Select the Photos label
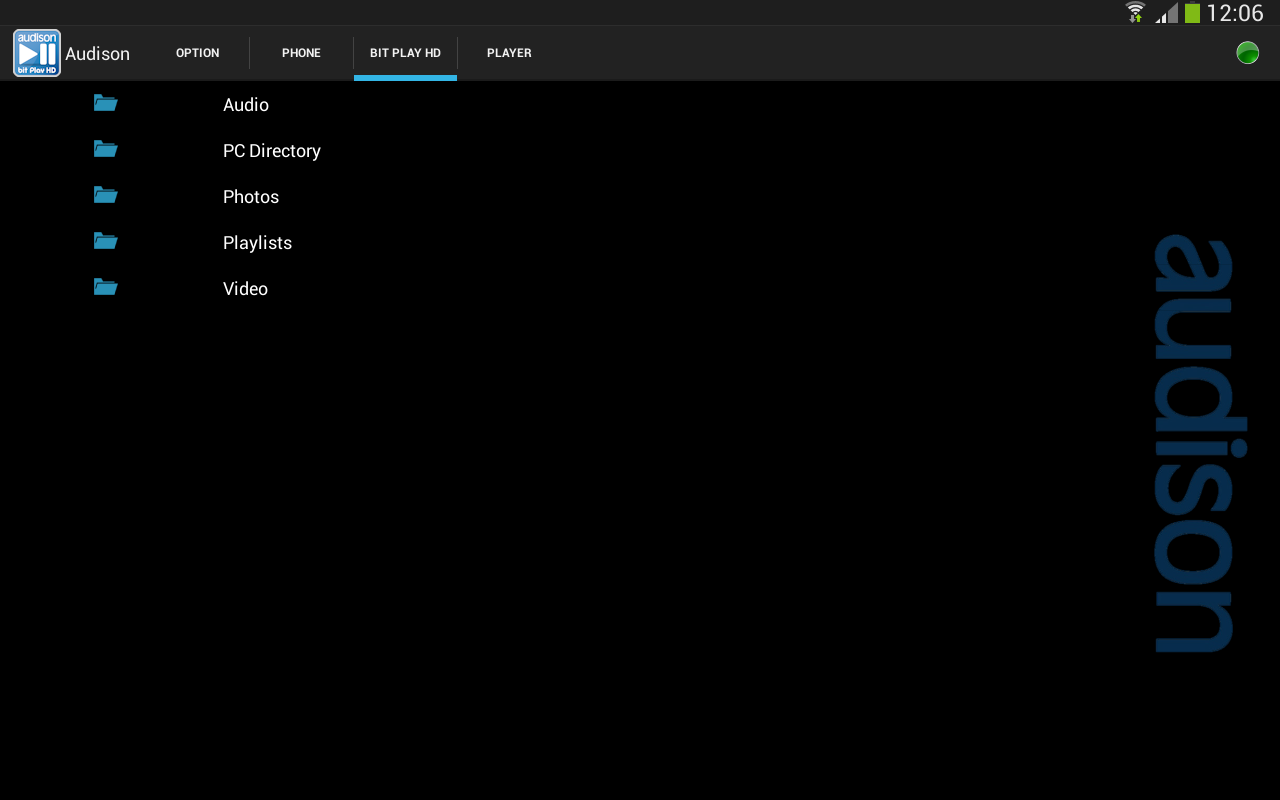Image resolution: width=1280 pixels, height=800 pixels. (x=251, y=197)
